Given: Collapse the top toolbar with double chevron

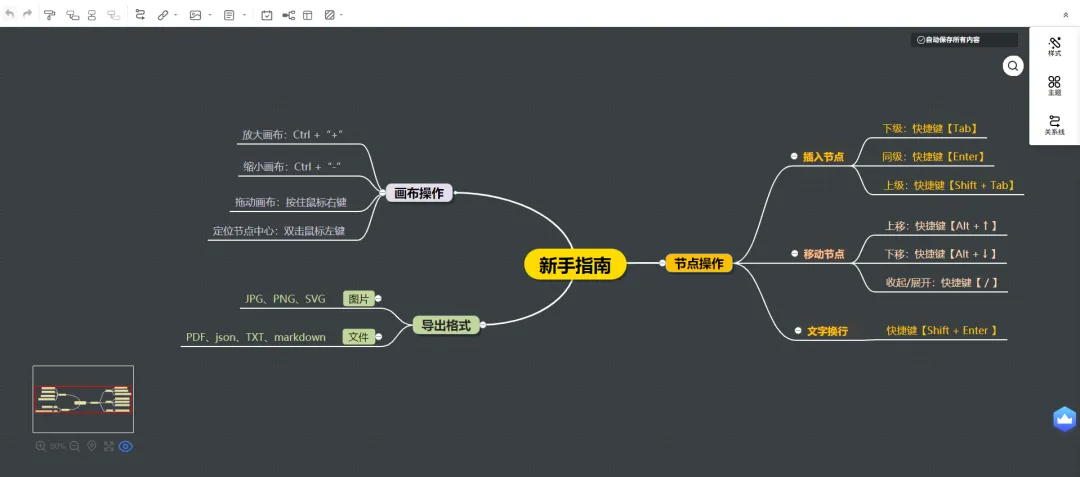Looking at the screenshot, I should point(1066,14).
